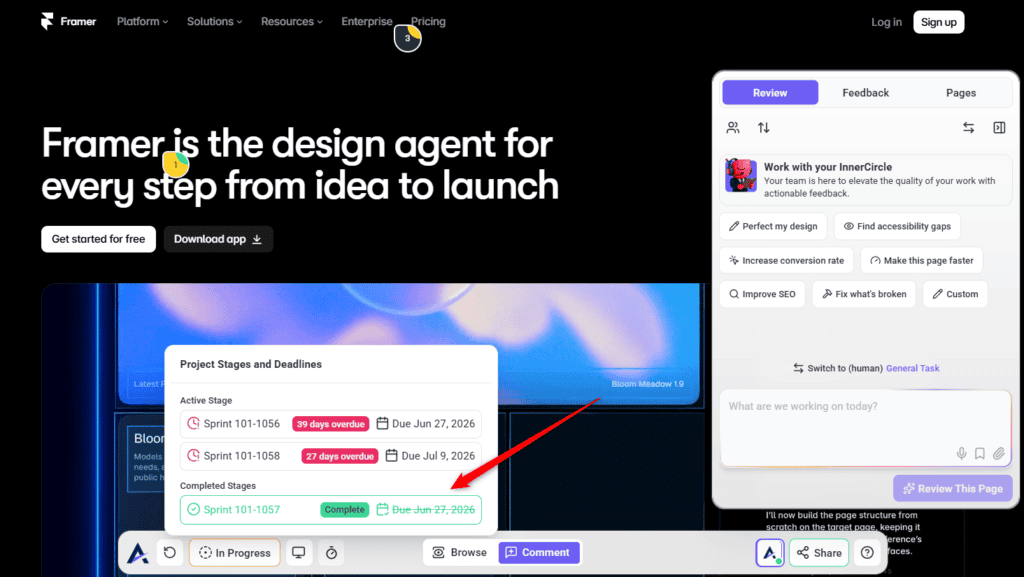Click the Framer logo in header
The width and height of the screenshot is (1024, 577).
[68, 22]
